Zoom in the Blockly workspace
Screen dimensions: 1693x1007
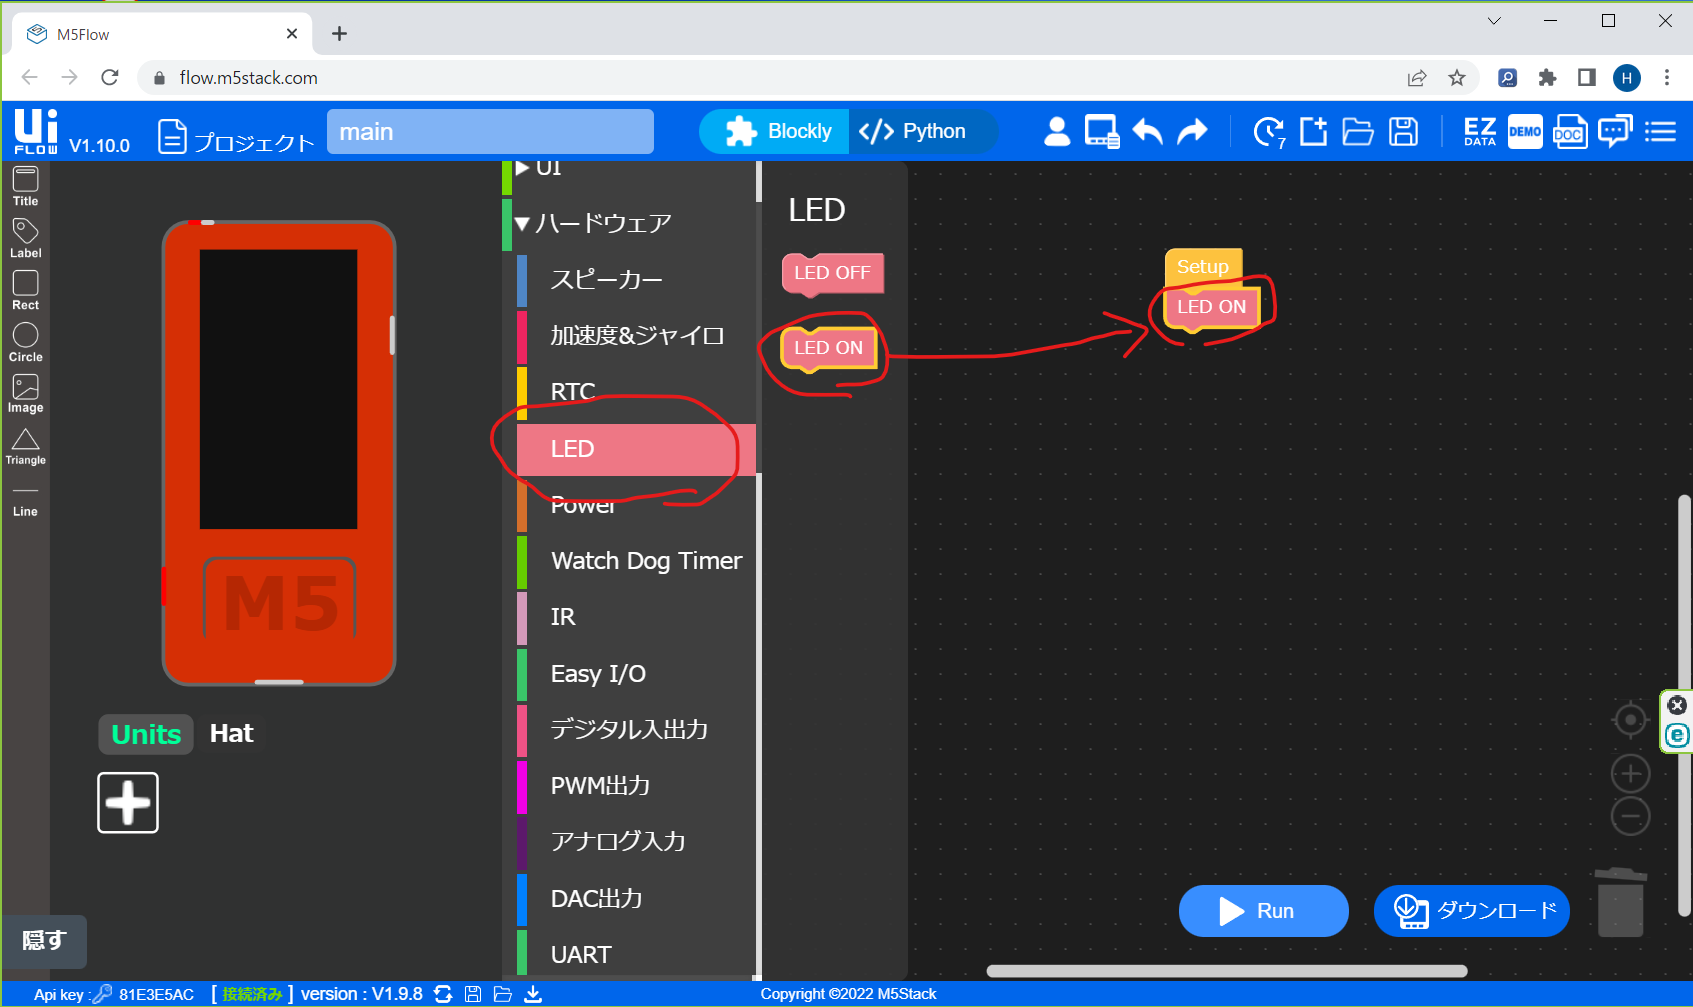pyautogui.click(x=1630, y=773)
